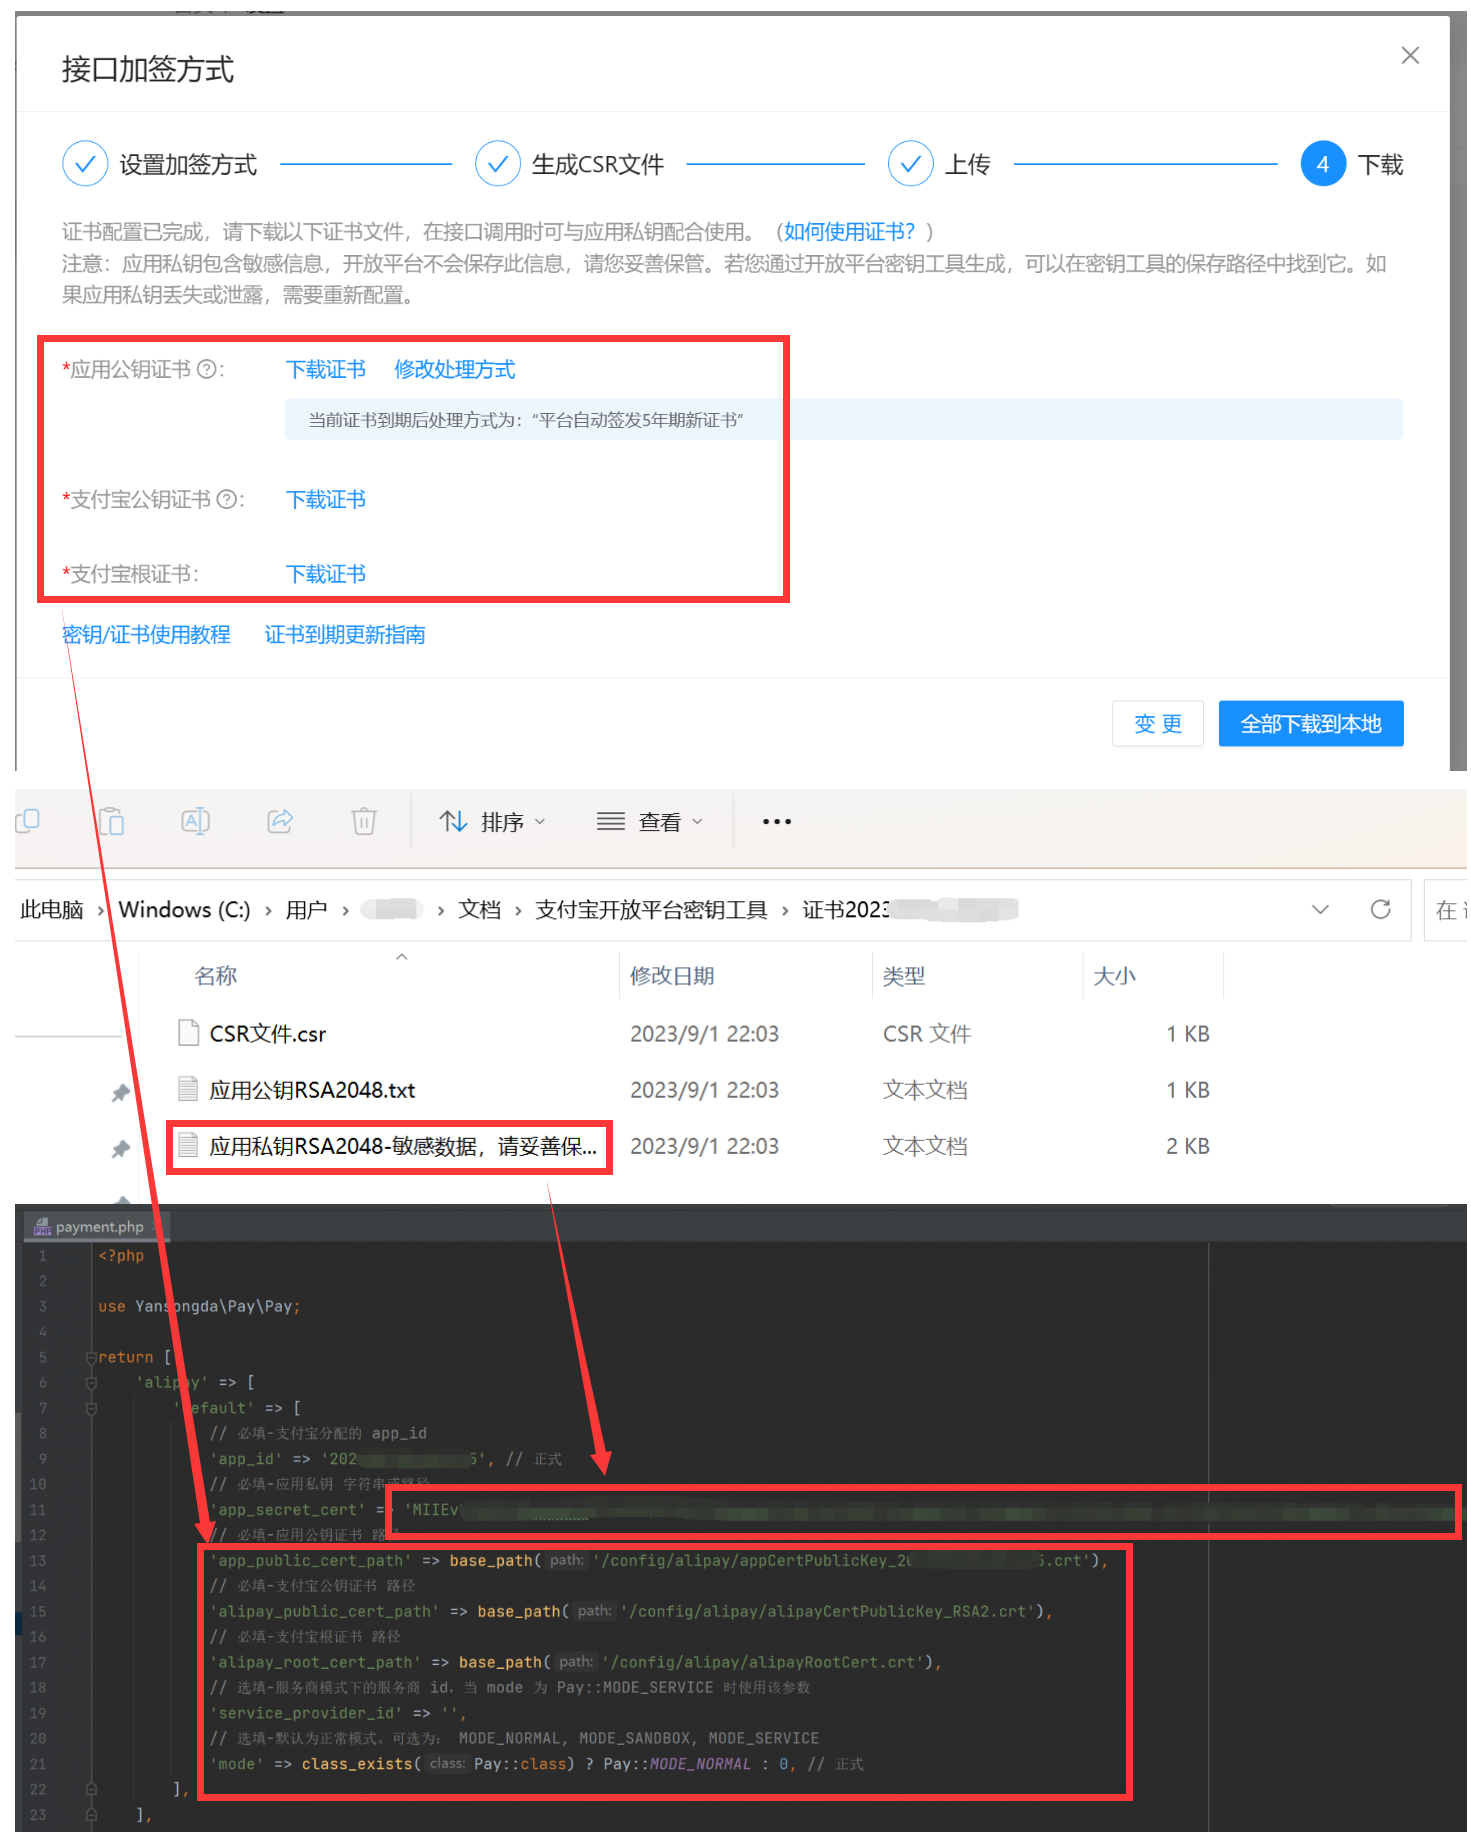
Task: Click the help icon beside 支付宝公钥证书
Action: [227, 499]
